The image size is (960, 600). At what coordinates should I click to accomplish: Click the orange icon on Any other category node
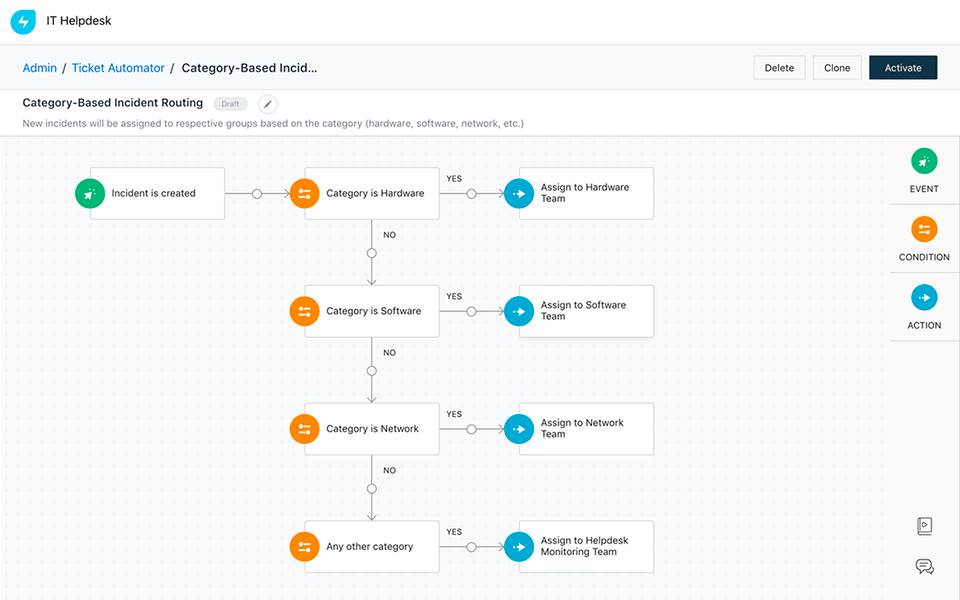[x=304, y=546]
